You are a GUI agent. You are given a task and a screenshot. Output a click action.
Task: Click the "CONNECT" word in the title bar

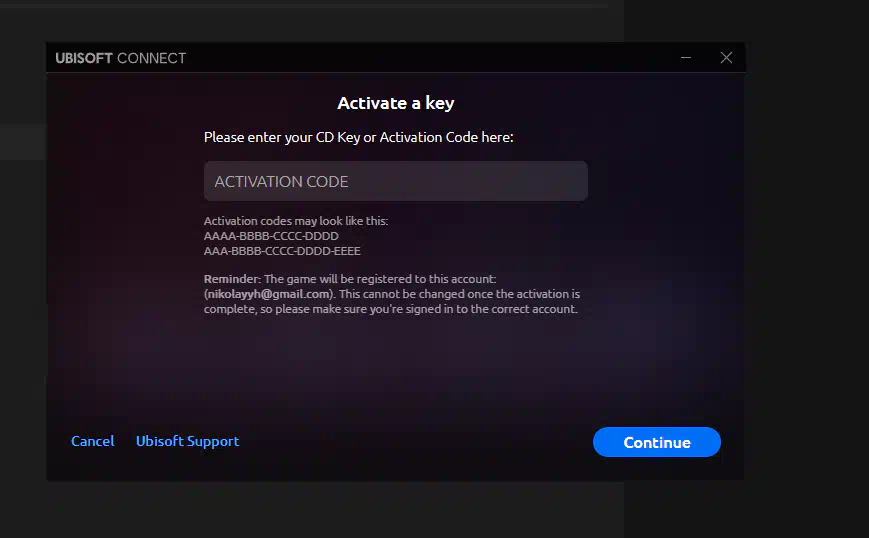(x=152, y=58)
